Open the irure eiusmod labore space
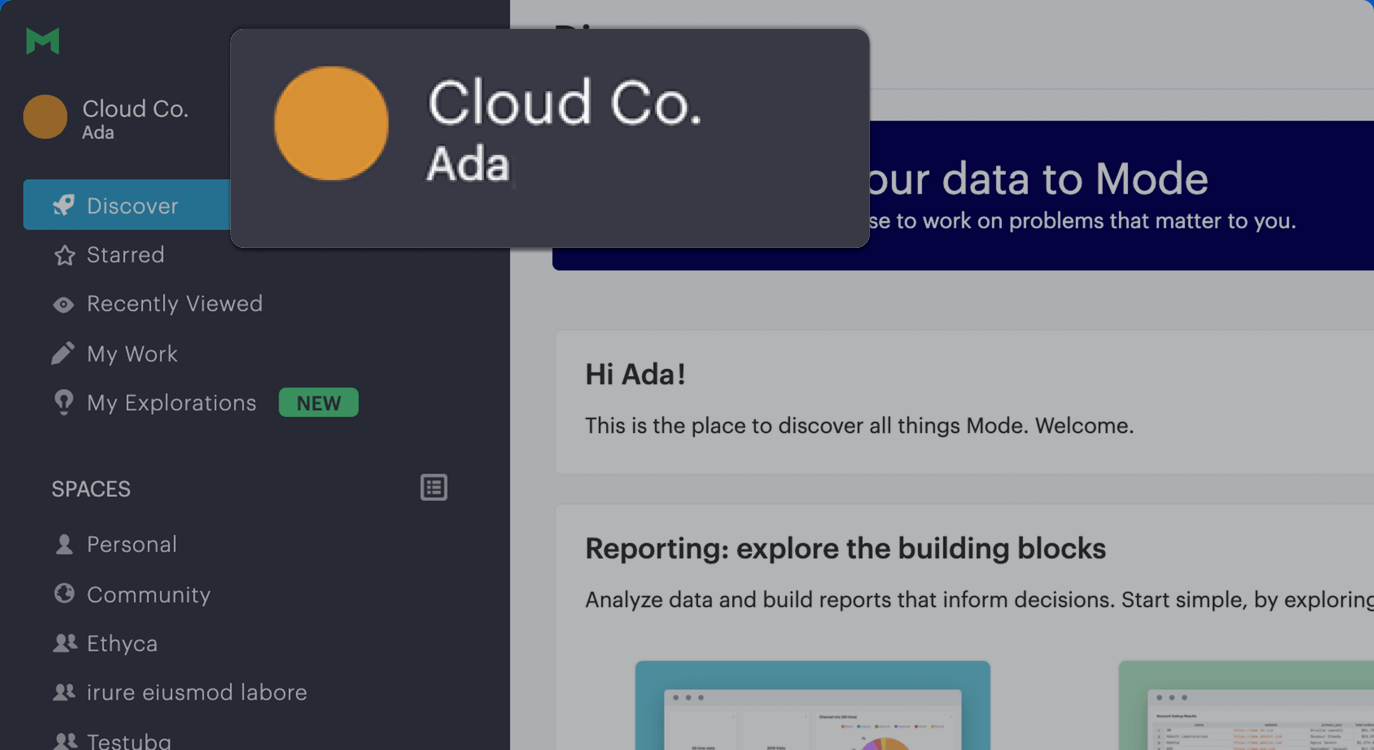 point(197,692)
